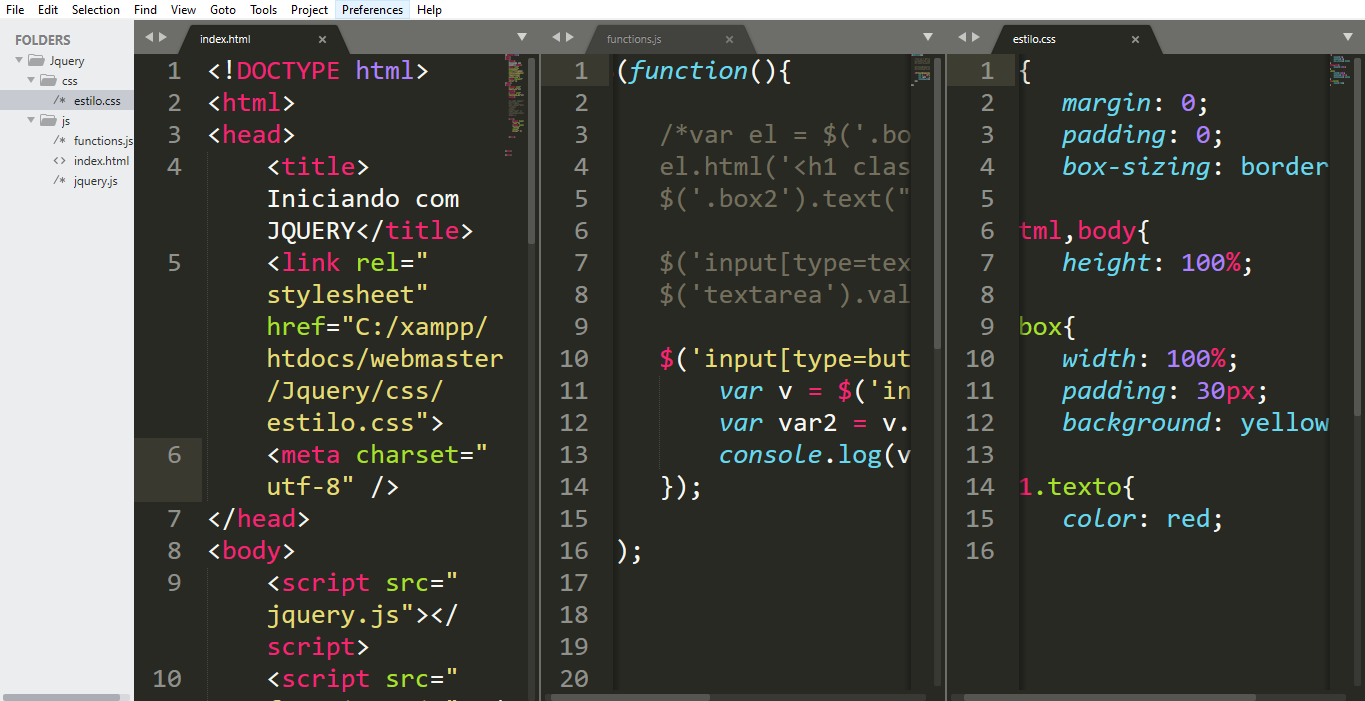Click the minimap of the index.html pane
Screen dimensions: 1365x701
tap(515, 105)
